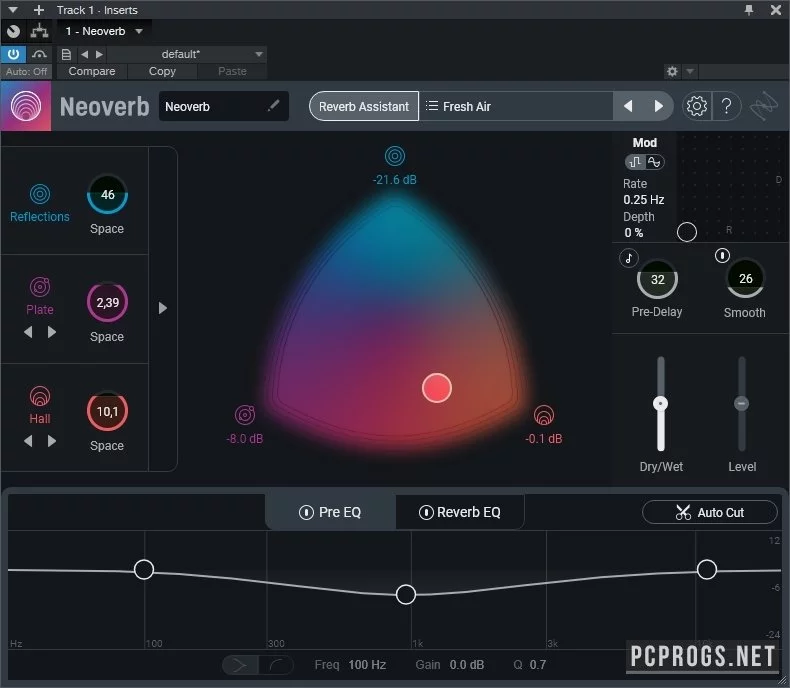The height and width of the screenshot is (688, 790).
Task: Toggle the Auto: Off automation mode
Action: 26,72
